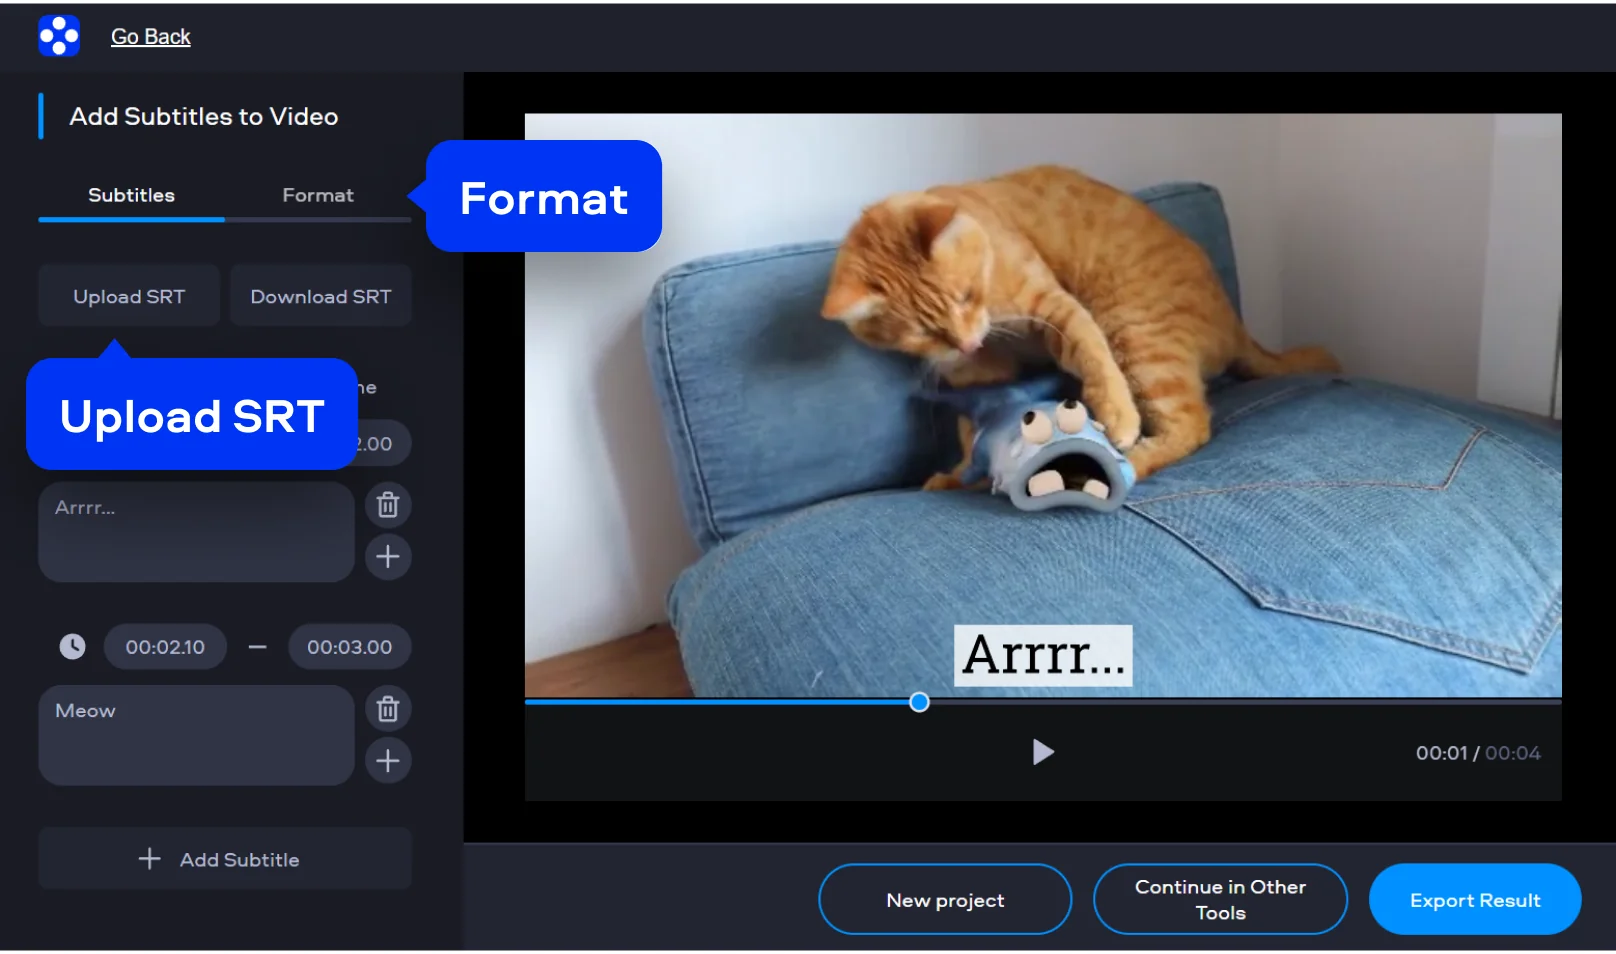Click the Export Result button
This screenshot has width=1616, height=954.
(x=1474, y=900)
